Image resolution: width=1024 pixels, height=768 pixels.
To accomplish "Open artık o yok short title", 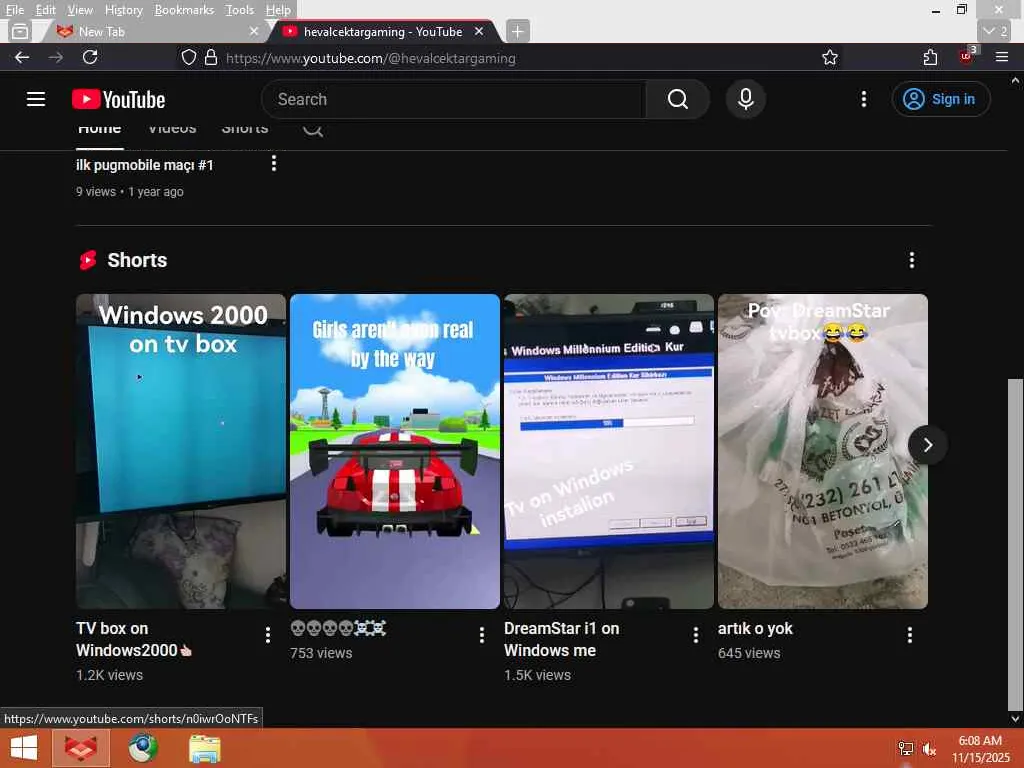I will (755, 628).
